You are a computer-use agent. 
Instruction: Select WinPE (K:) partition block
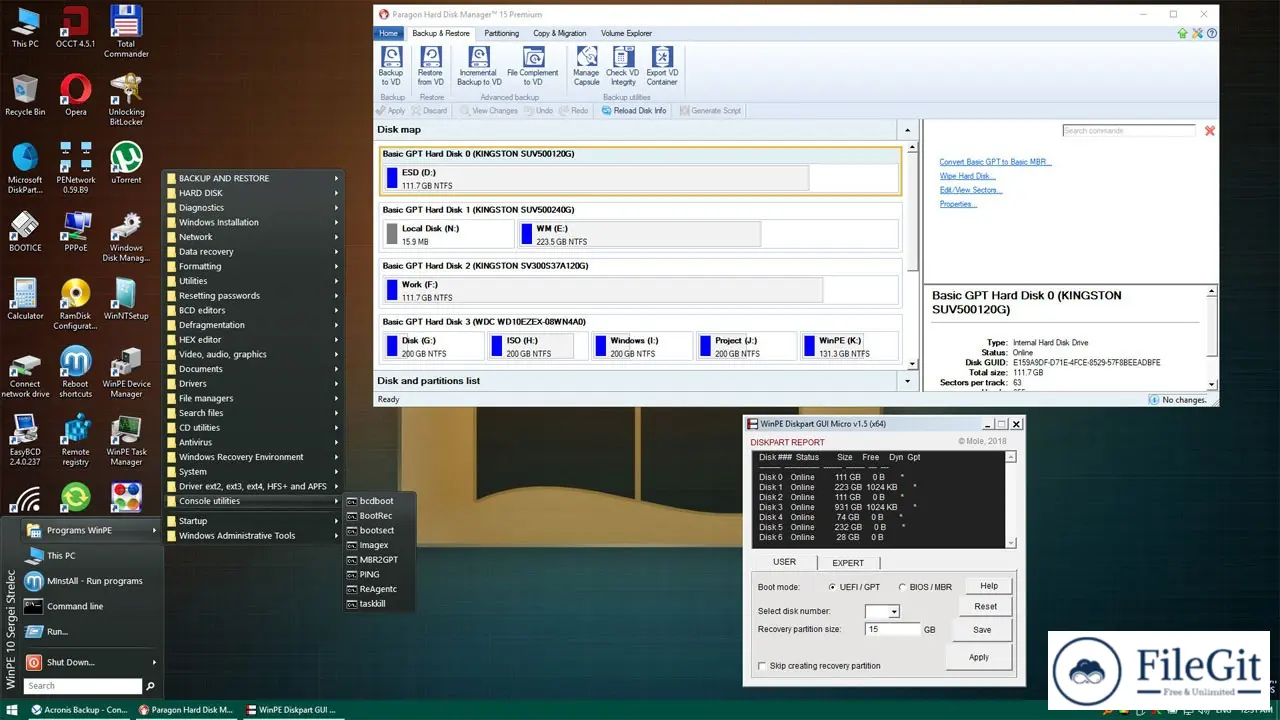(x=848, y=346)
